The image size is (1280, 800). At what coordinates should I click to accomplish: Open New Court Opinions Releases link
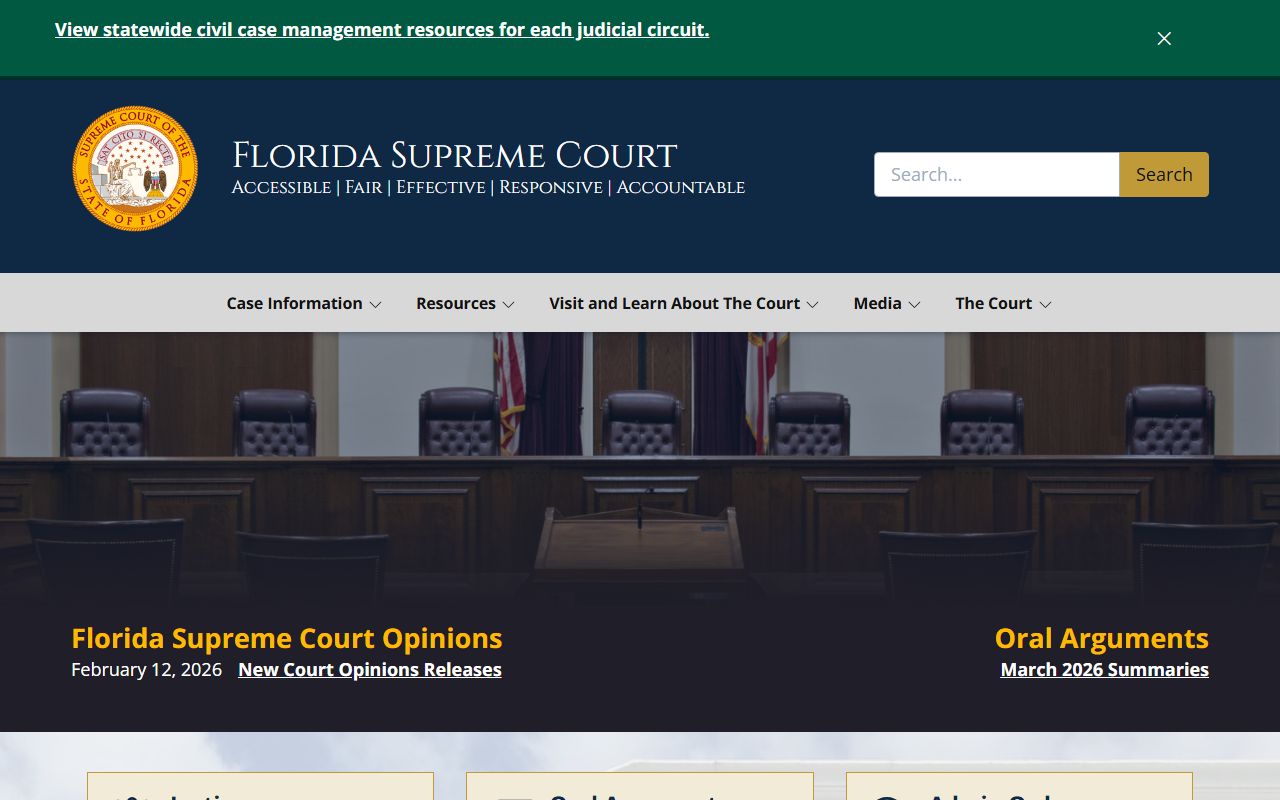370,670
